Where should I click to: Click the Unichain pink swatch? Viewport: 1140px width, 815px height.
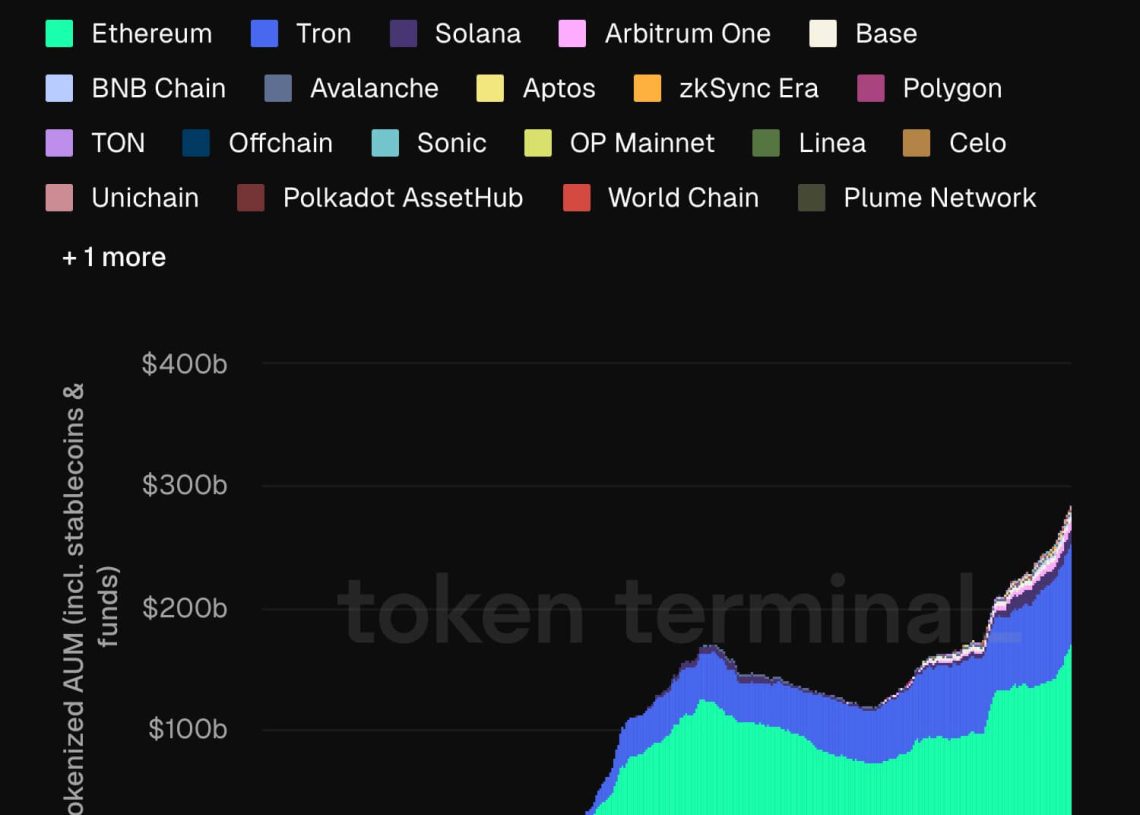pos(59,198)
